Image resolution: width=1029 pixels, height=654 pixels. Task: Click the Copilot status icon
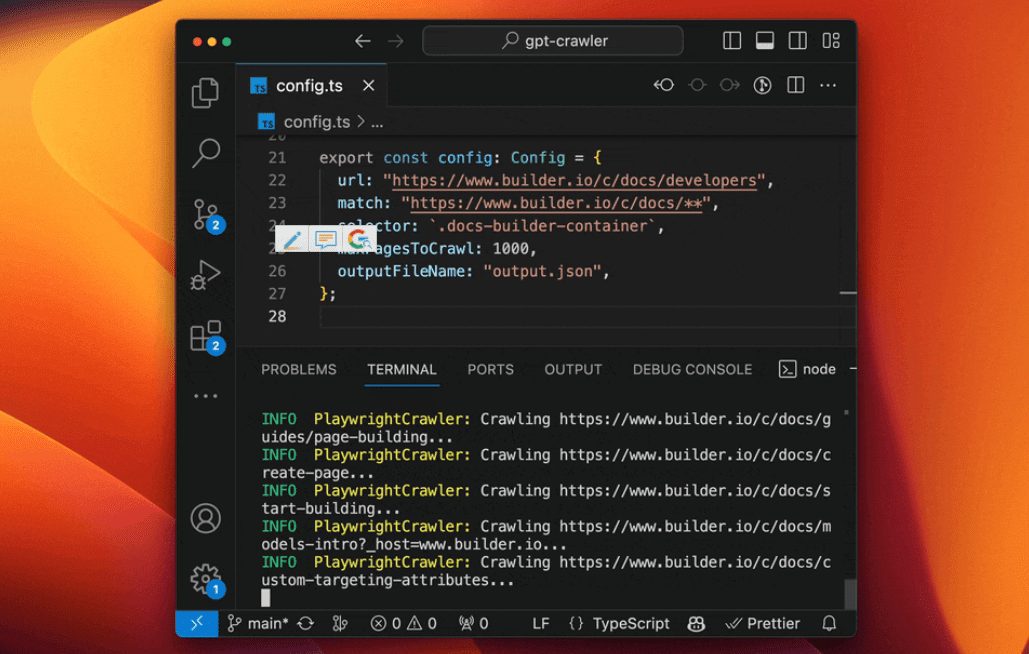(x=696, y=623)
